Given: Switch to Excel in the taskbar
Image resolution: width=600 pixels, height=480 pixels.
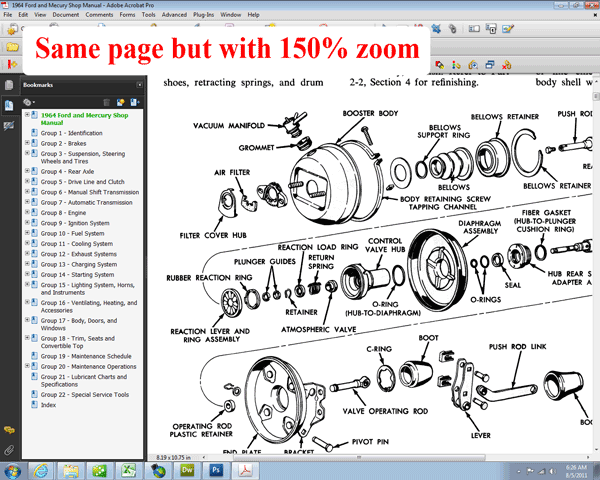Looking at the screenshot, I should (x=129, y=471).
